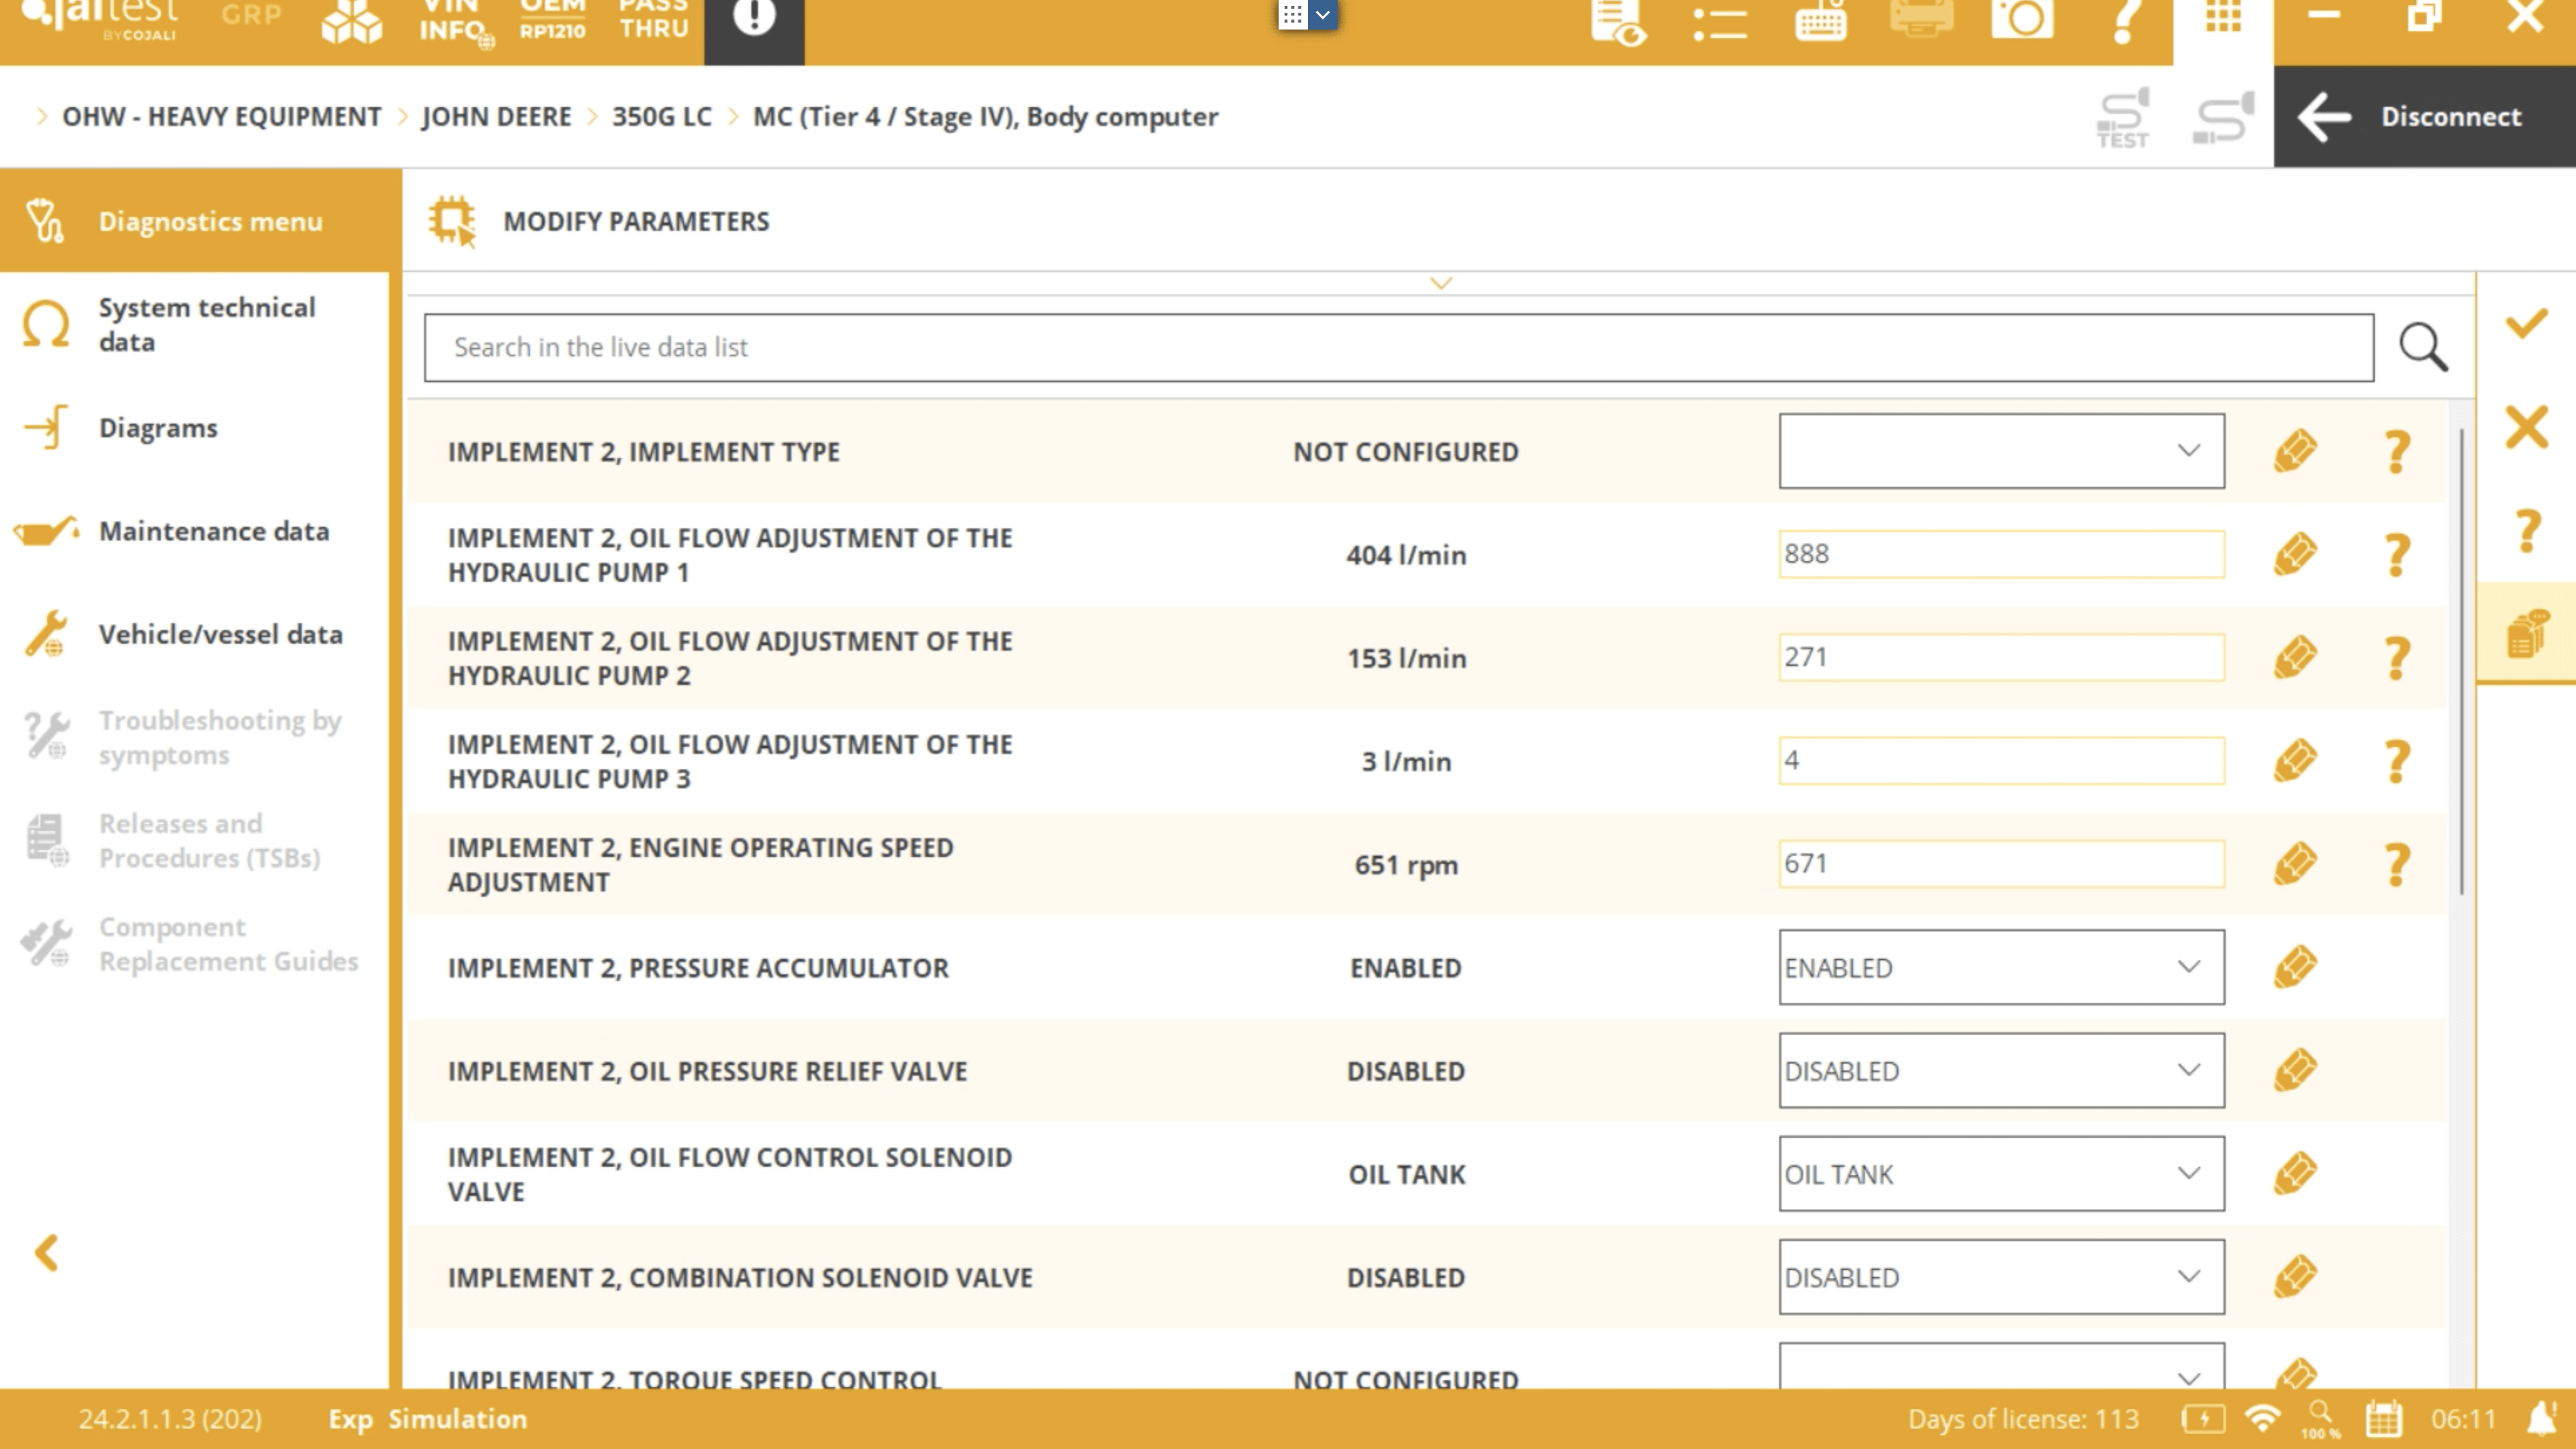
Task: Expand Combination Solenoid Valve dropdown
Action: pyautogui.click(x=2001, y=1277)
